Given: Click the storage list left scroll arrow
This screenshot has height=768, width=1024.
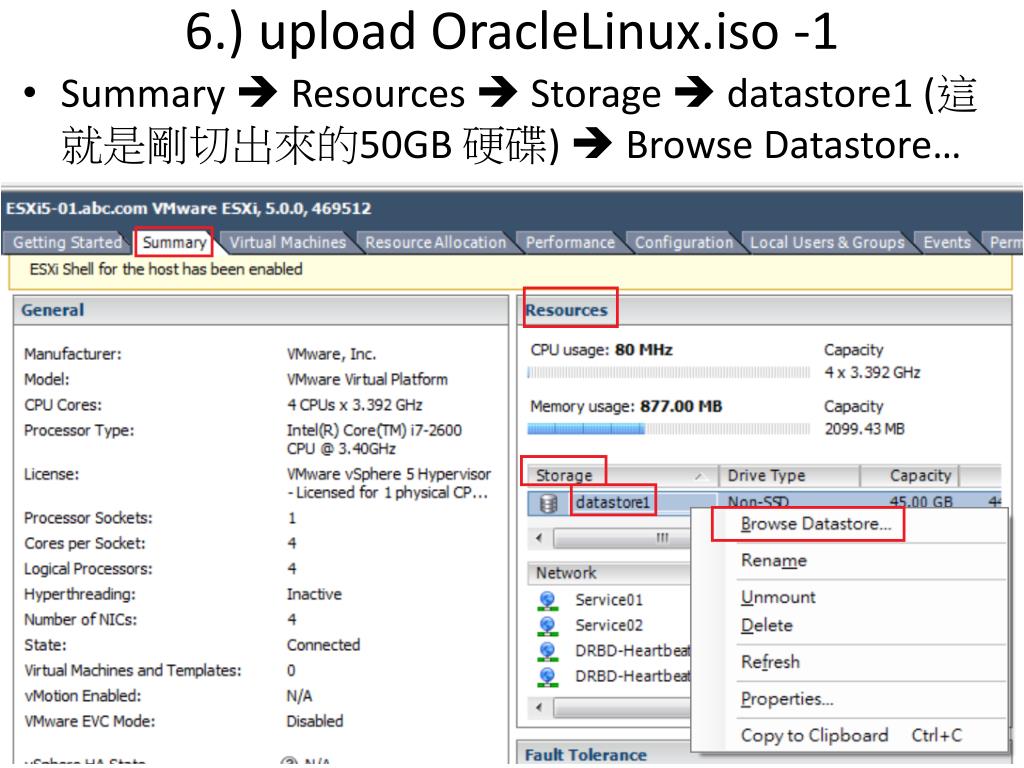Looking at the screenshot, I should [539, 539].
